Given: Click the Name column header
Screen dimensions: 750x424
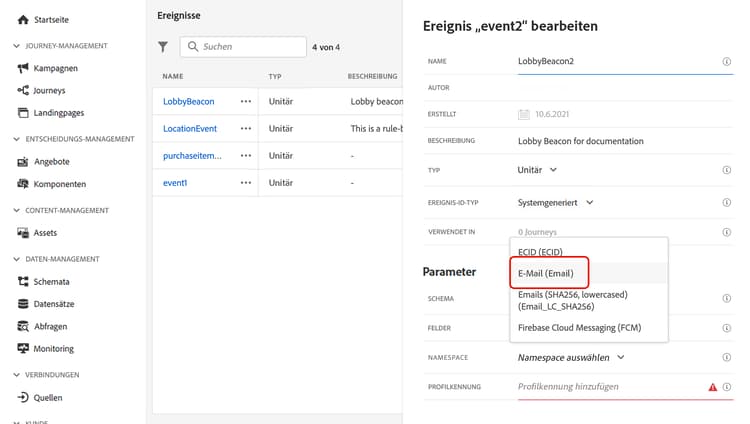Looking at the screenshot, I should (x=173, y=76).
